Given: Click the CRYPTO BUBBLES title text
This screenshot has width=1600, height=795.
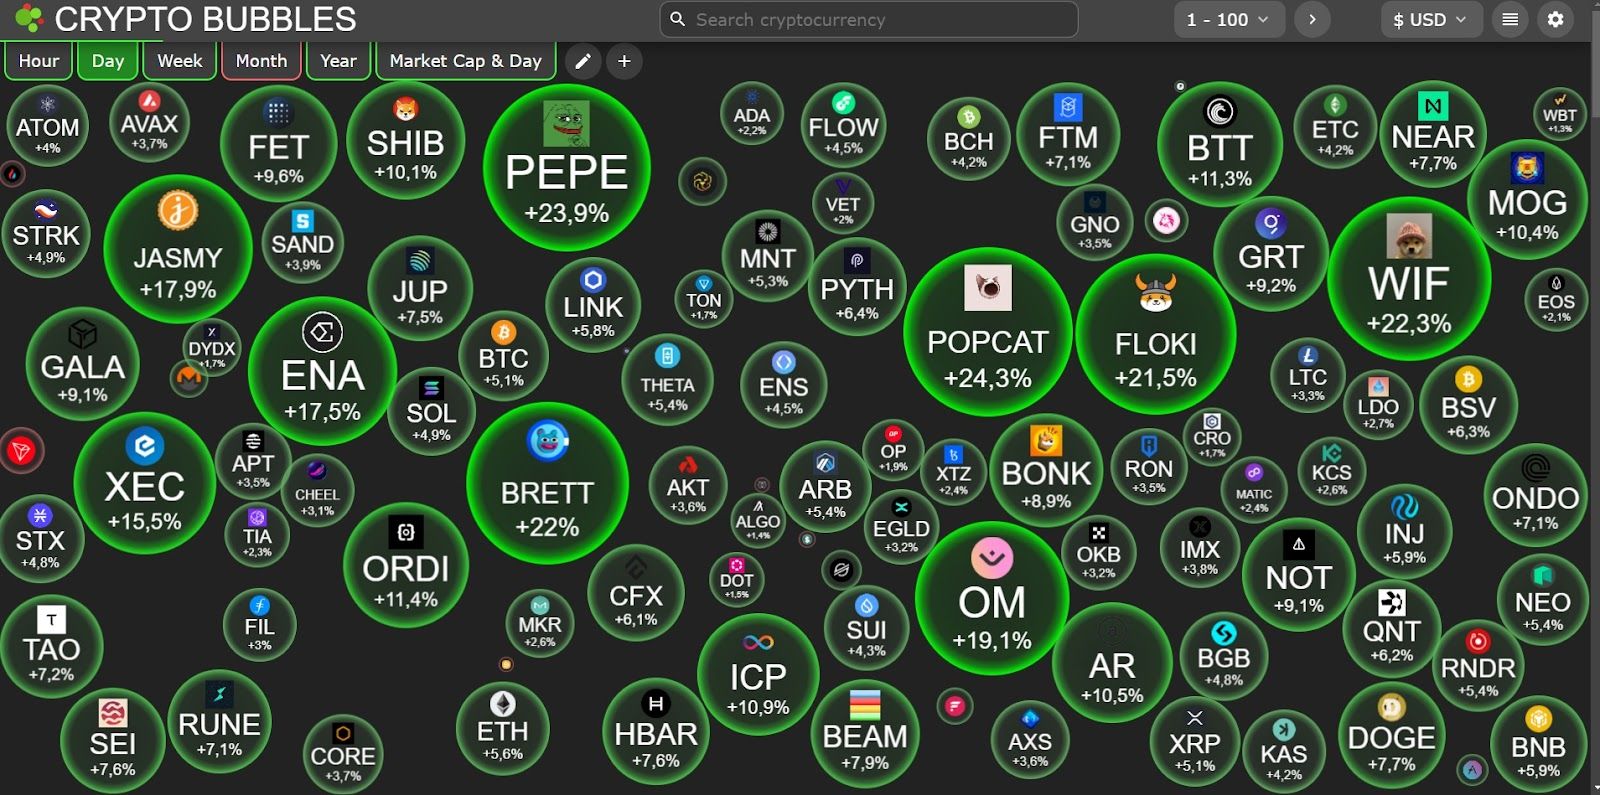Looking at the screenshot, I should pyautogui.click(x=205, y=19).
